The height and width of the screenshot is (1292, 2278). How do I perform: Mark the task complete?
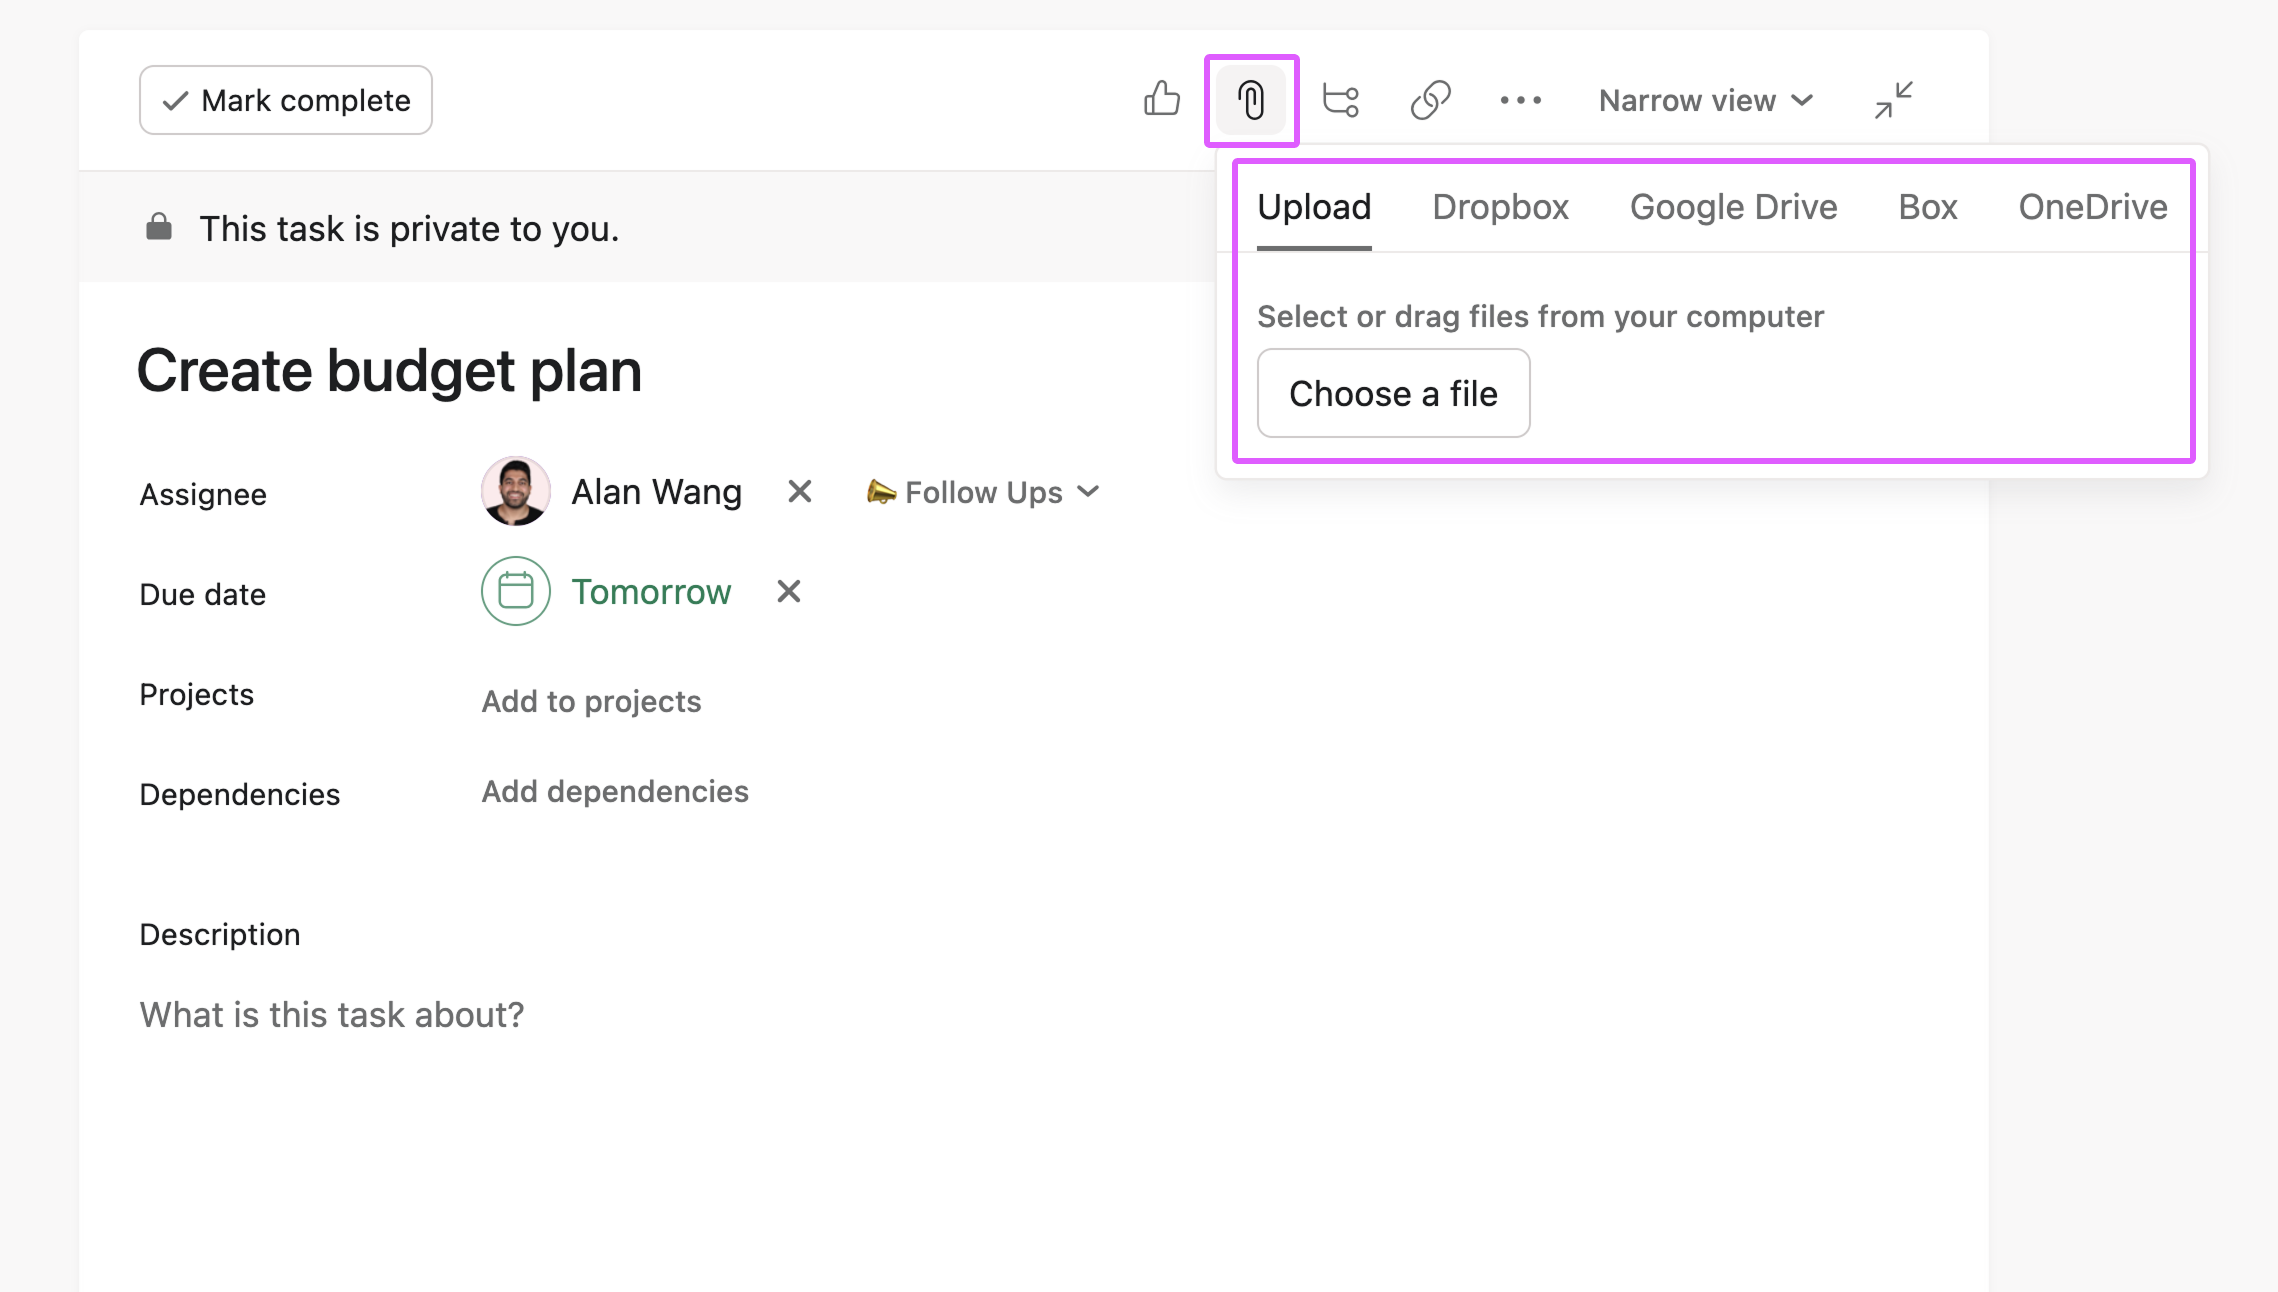(x=285, y=99)
